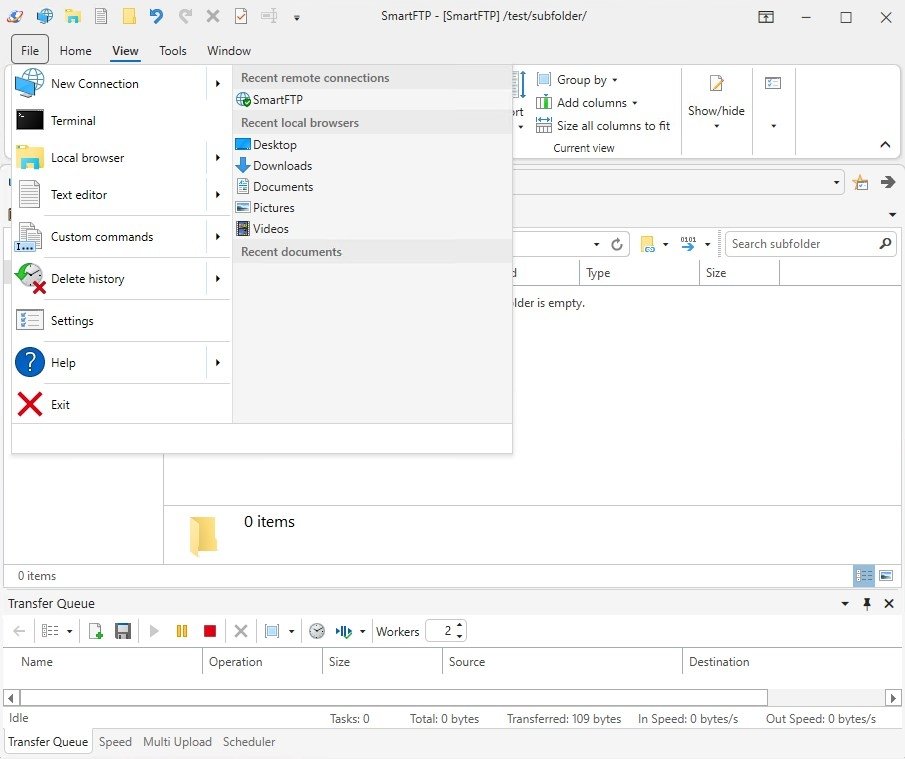Select Custom commands menu entry
Screen dimensions: 905x759
(x=110, y=237)
